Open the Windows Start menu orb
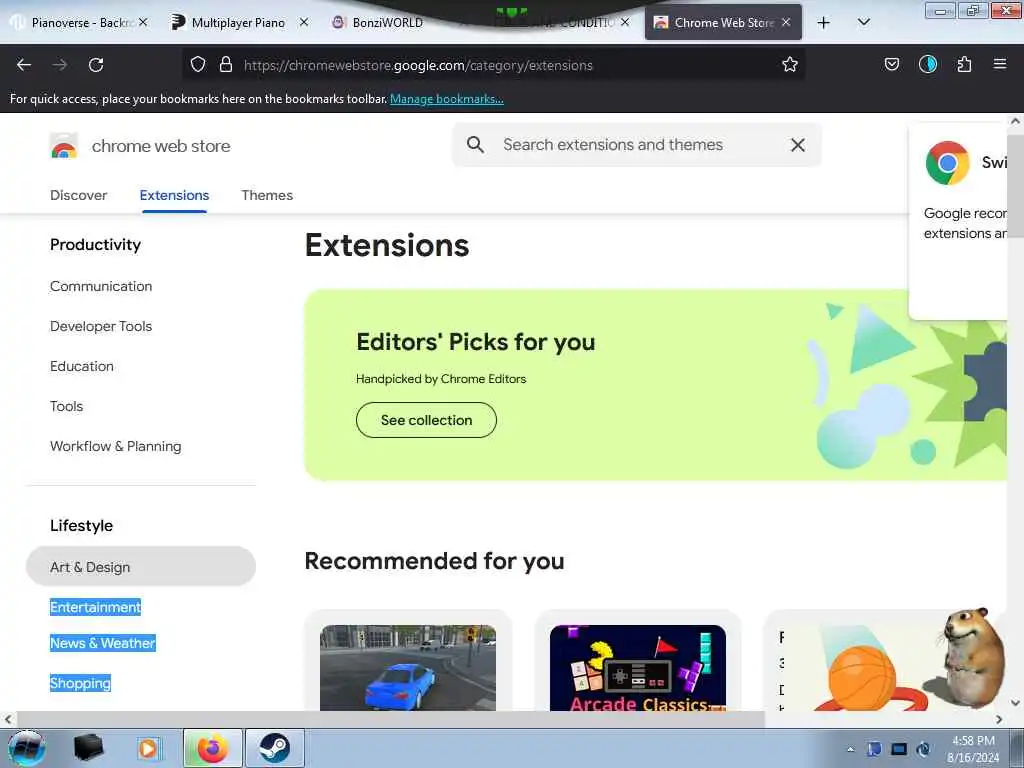The height and width of the screenshot is (768, 1024). (x=26, y=748)
